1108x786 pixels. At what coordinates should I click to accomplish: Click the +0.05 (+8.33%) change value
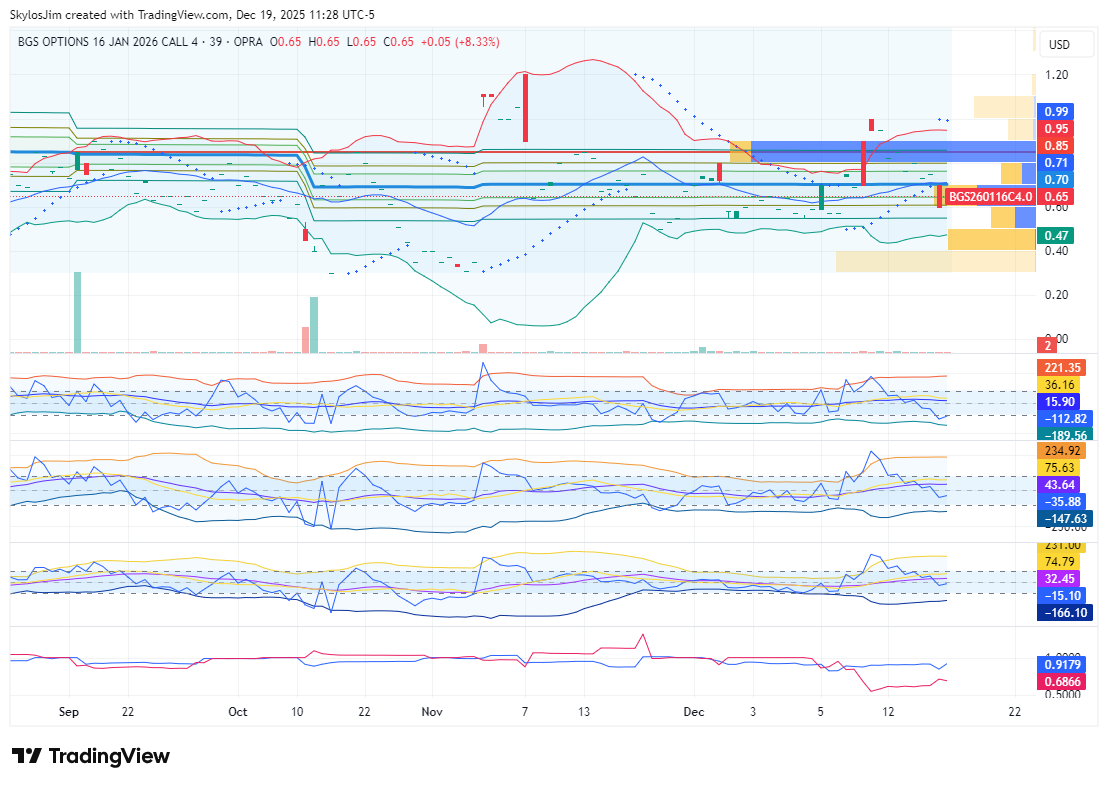tap(460, 42)
